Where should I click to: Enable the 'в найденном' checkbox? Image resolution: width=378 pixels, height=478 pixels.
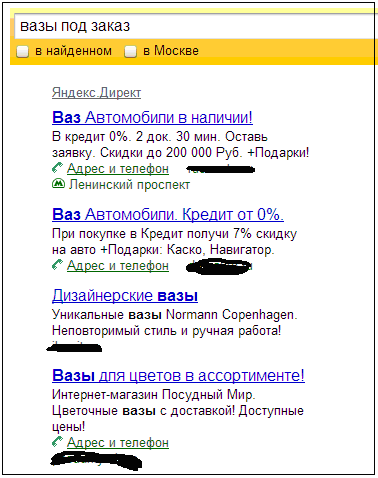pyautogui.click(x=23, y=52)
